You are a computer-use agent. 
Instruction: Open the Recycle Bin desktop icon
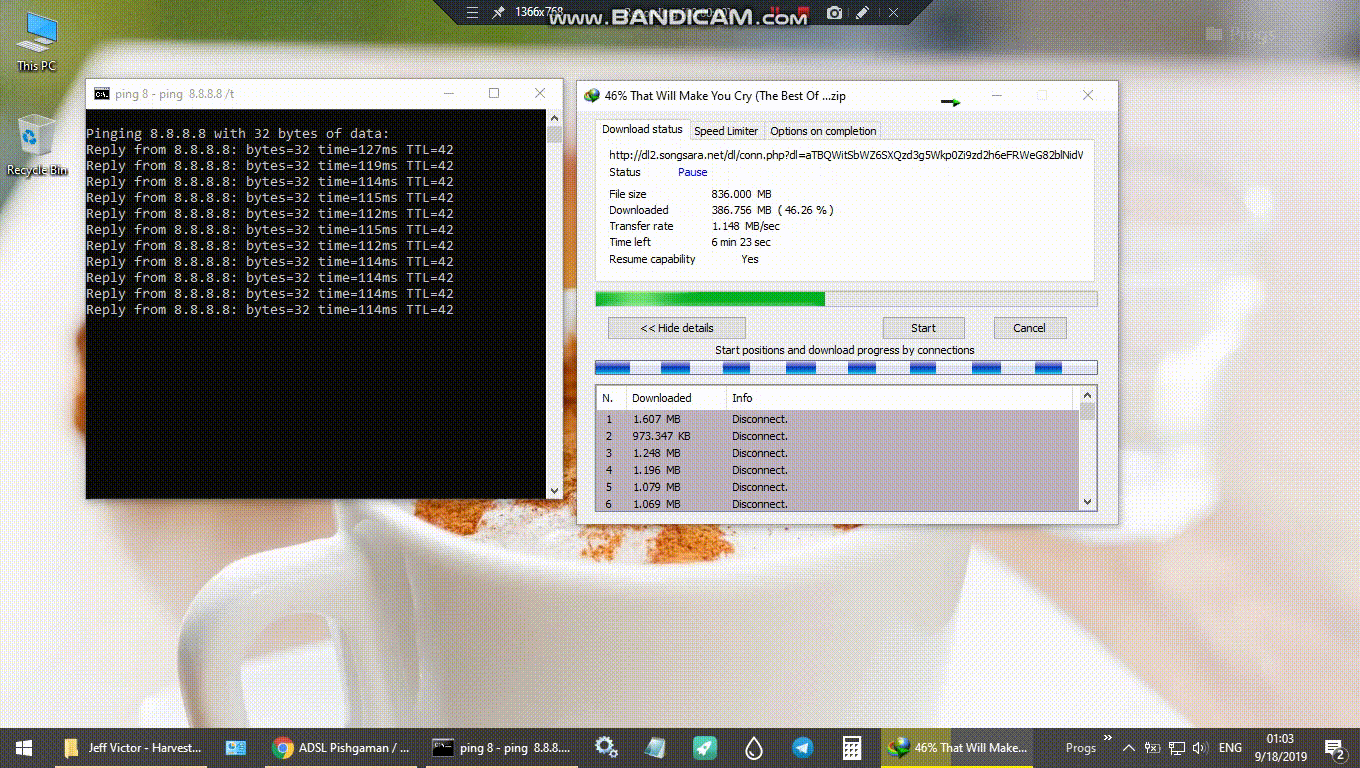tap(36, 145)
